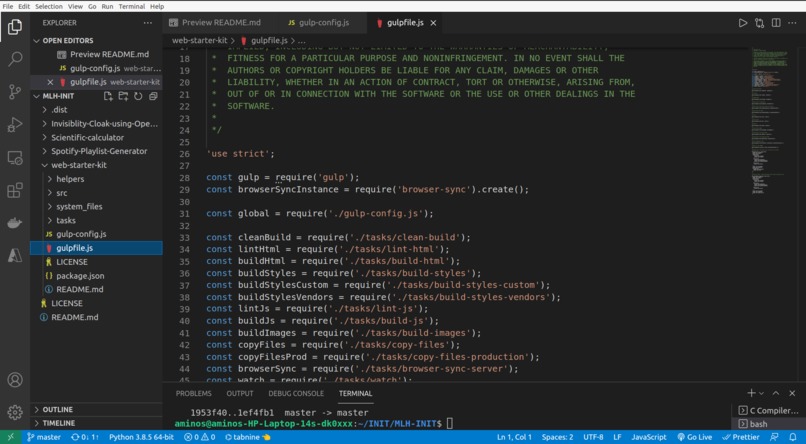Close the gulpfile.js editor tab

(433, 23)
